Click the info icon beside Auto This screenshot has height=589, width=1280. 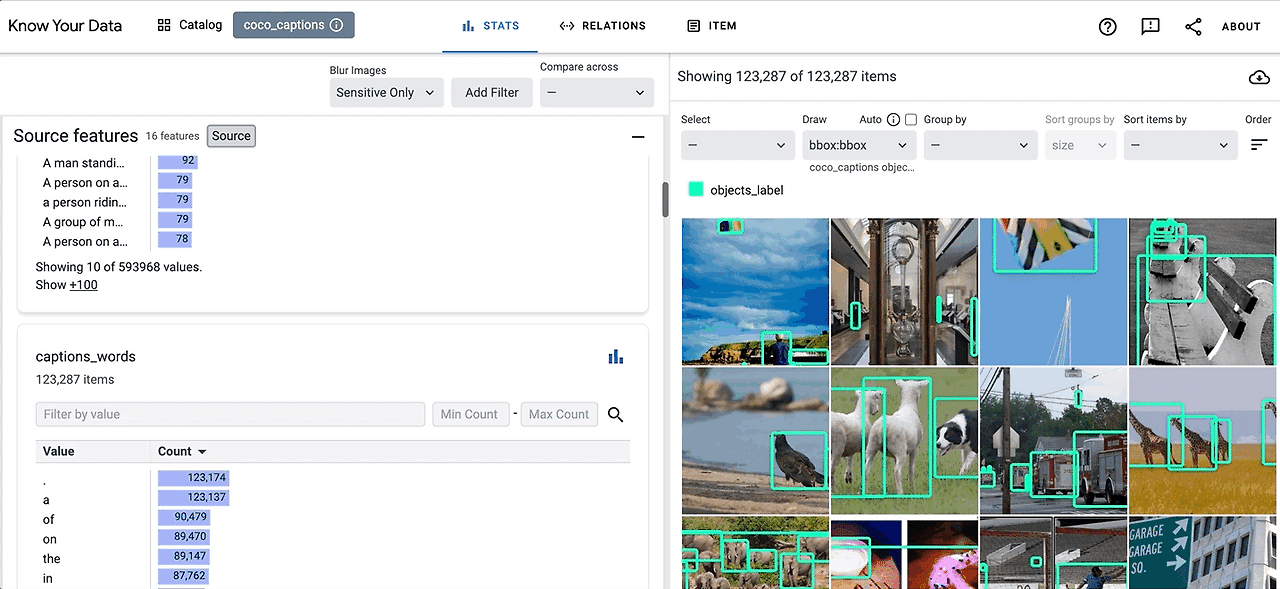[893, 119]
